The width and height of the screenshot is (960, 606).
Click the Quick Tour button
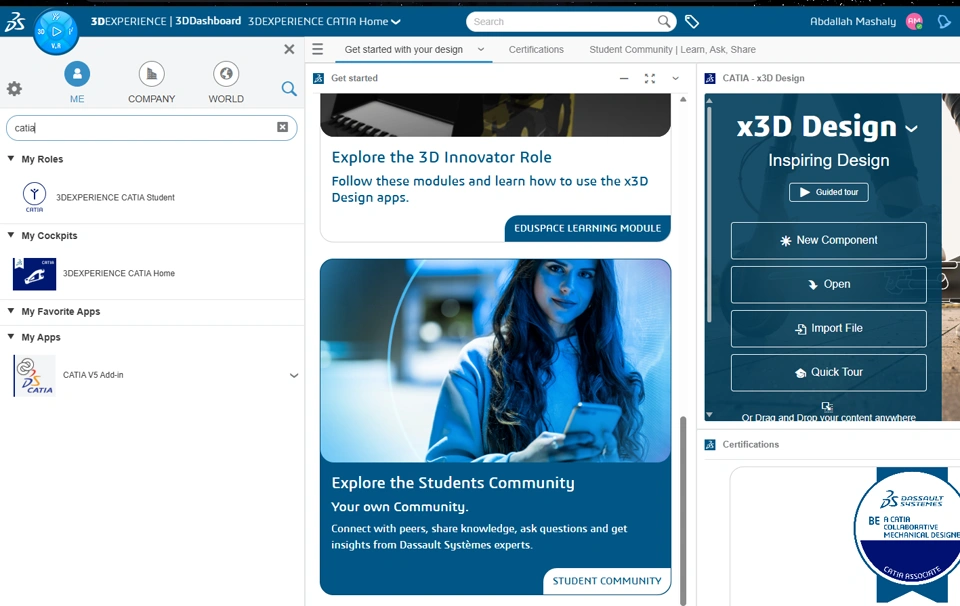[828, 373]
